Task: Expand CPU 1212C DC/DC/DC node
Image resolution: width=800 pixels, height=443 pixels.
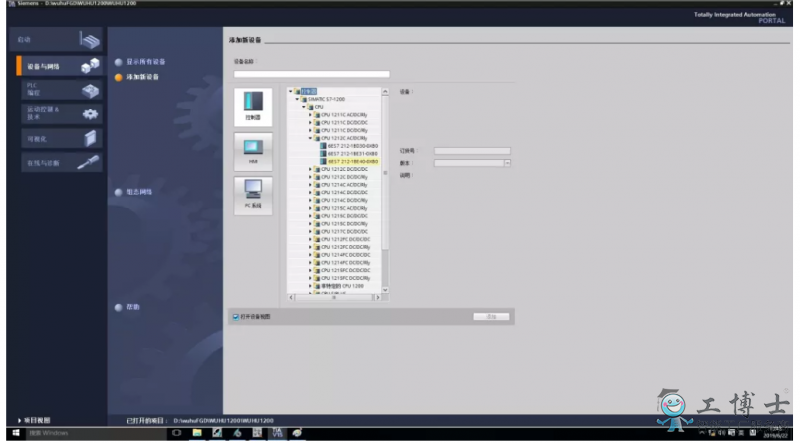Action: pyautogui.click(x=310, y=169)
